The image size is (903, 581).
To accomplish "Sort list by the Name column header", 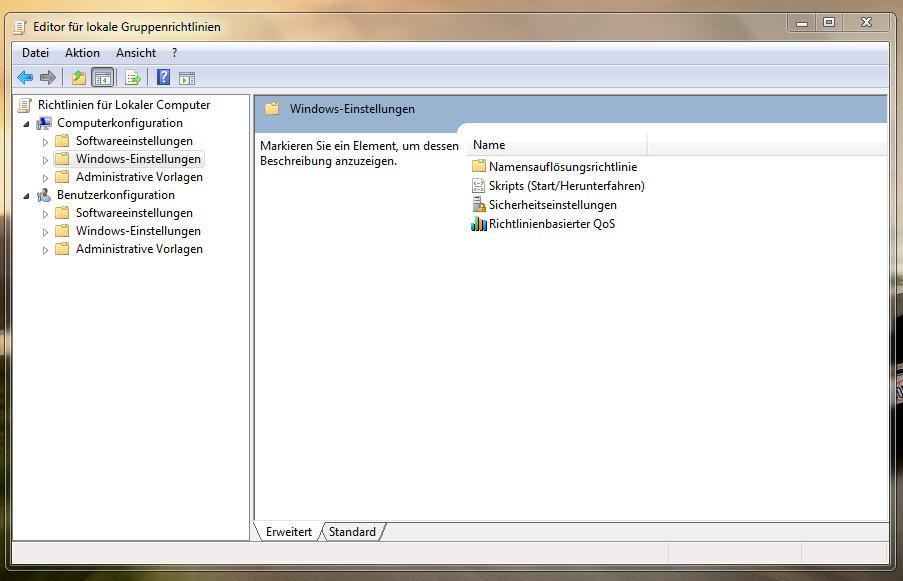I will point(559,145).
